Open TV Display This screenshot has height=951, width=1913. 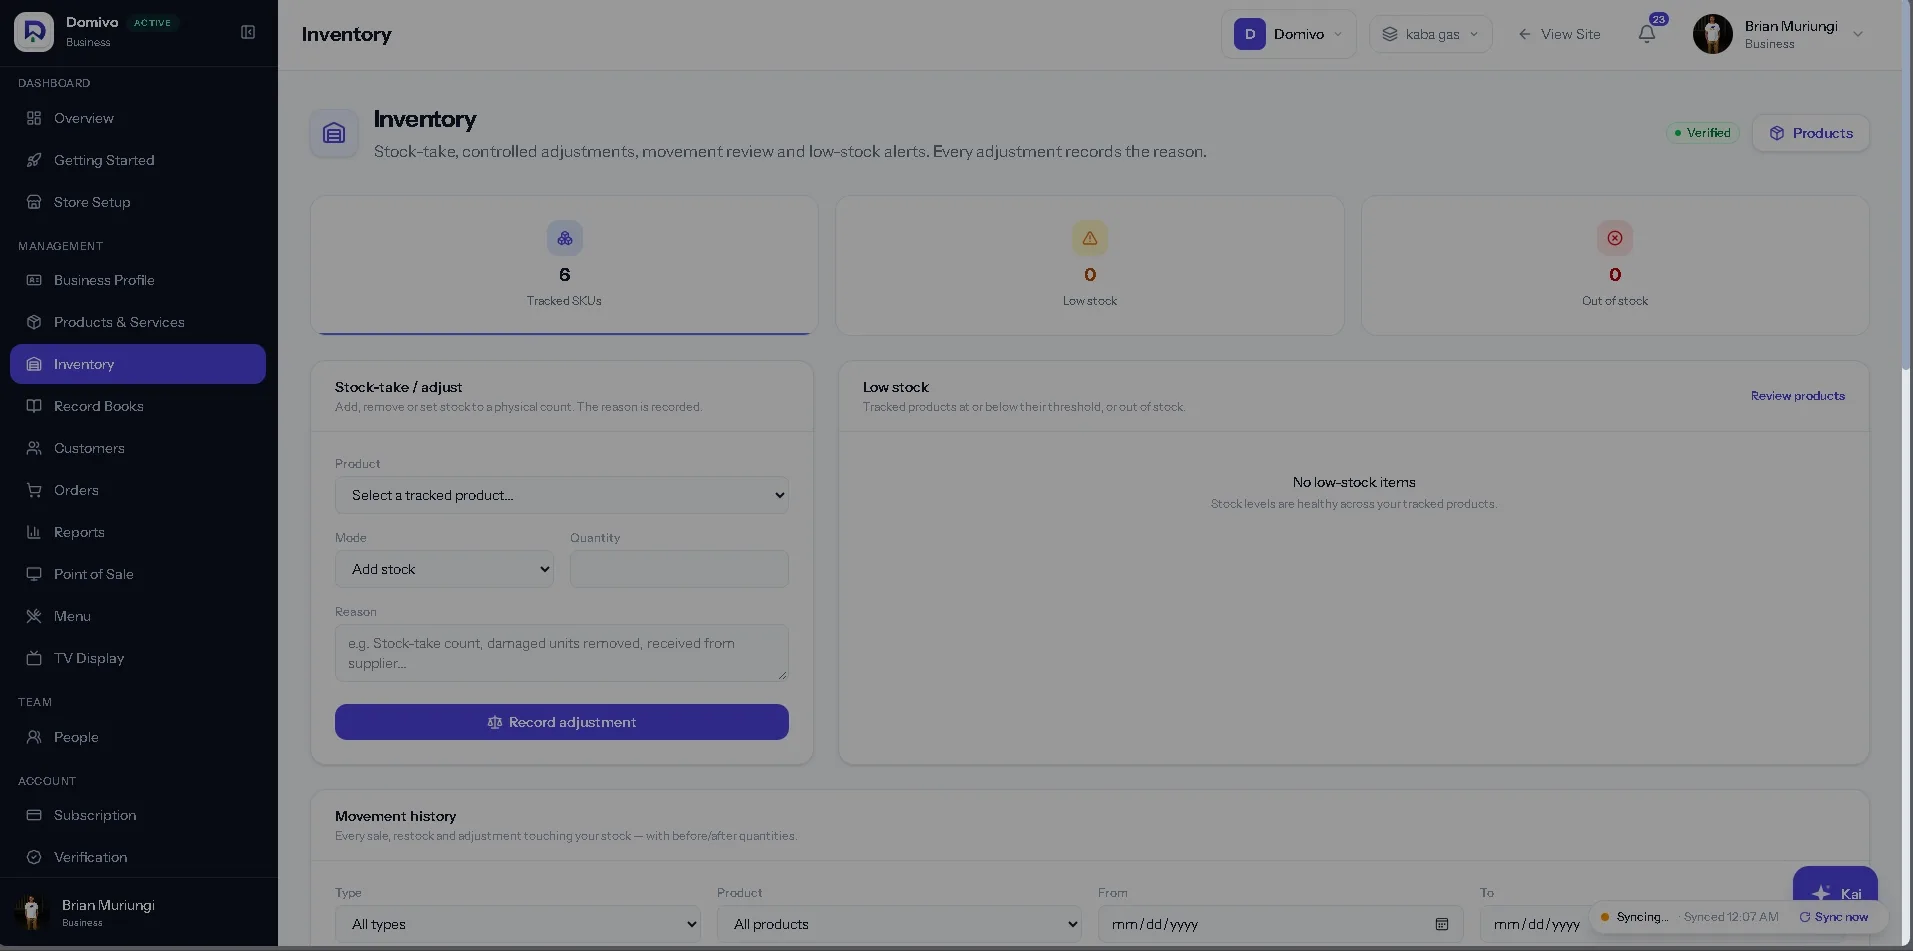138,658
